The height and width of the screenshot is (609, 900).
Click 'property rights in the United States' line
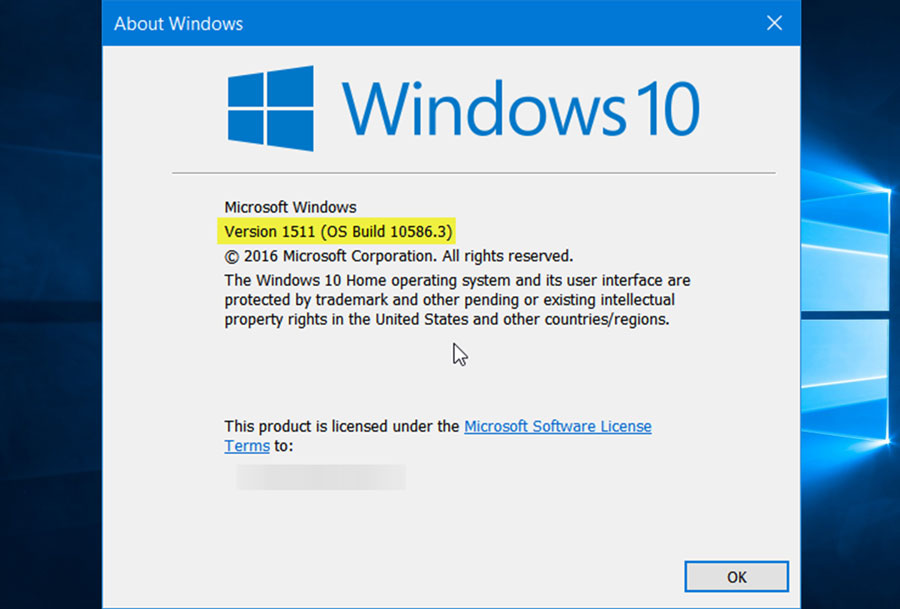point(447,319)
